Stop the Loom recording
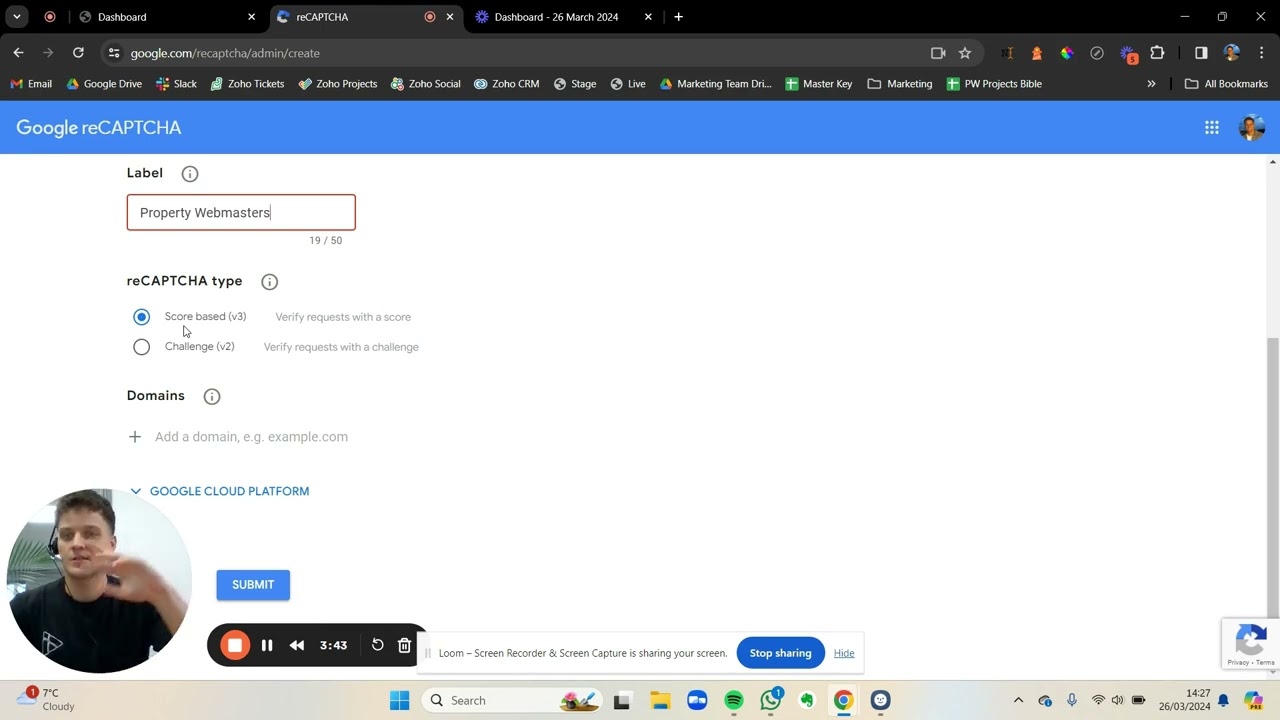Viewport: 1280px width, 720px height. pos(235,645)
